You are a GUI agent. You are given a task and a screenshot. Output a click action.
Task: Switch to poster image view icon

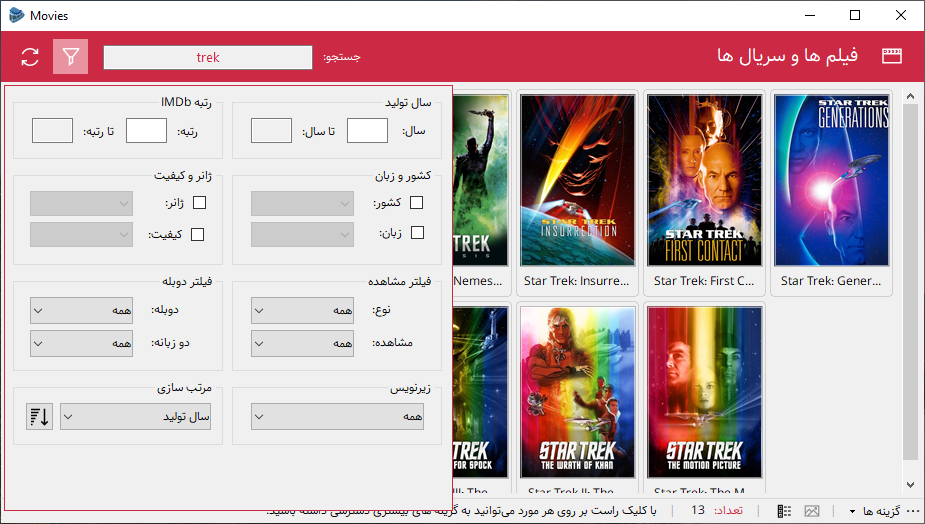click(812, 511)
